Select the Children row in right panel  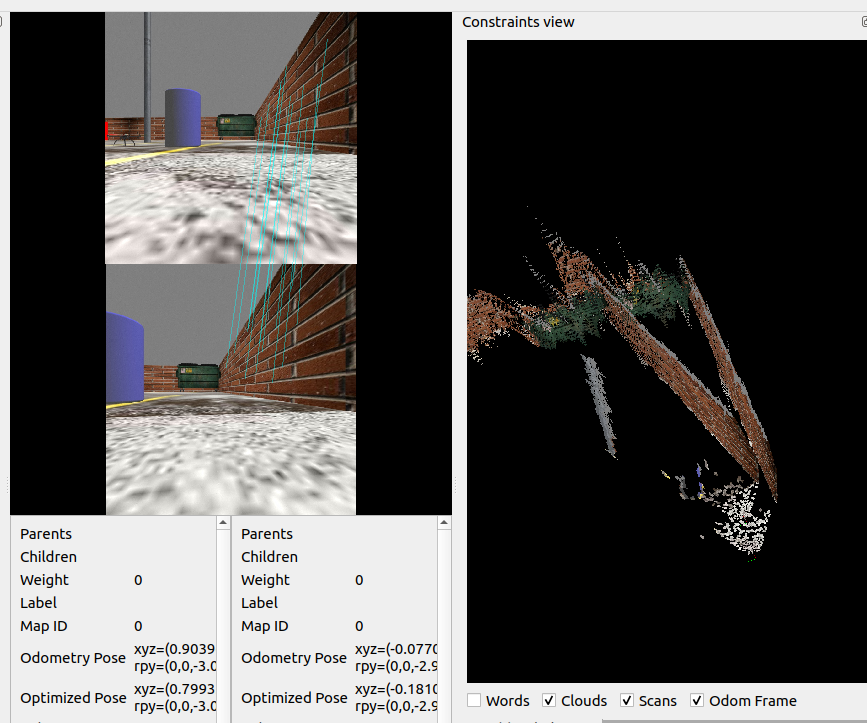pyautogui.click(x=269, y=557)
